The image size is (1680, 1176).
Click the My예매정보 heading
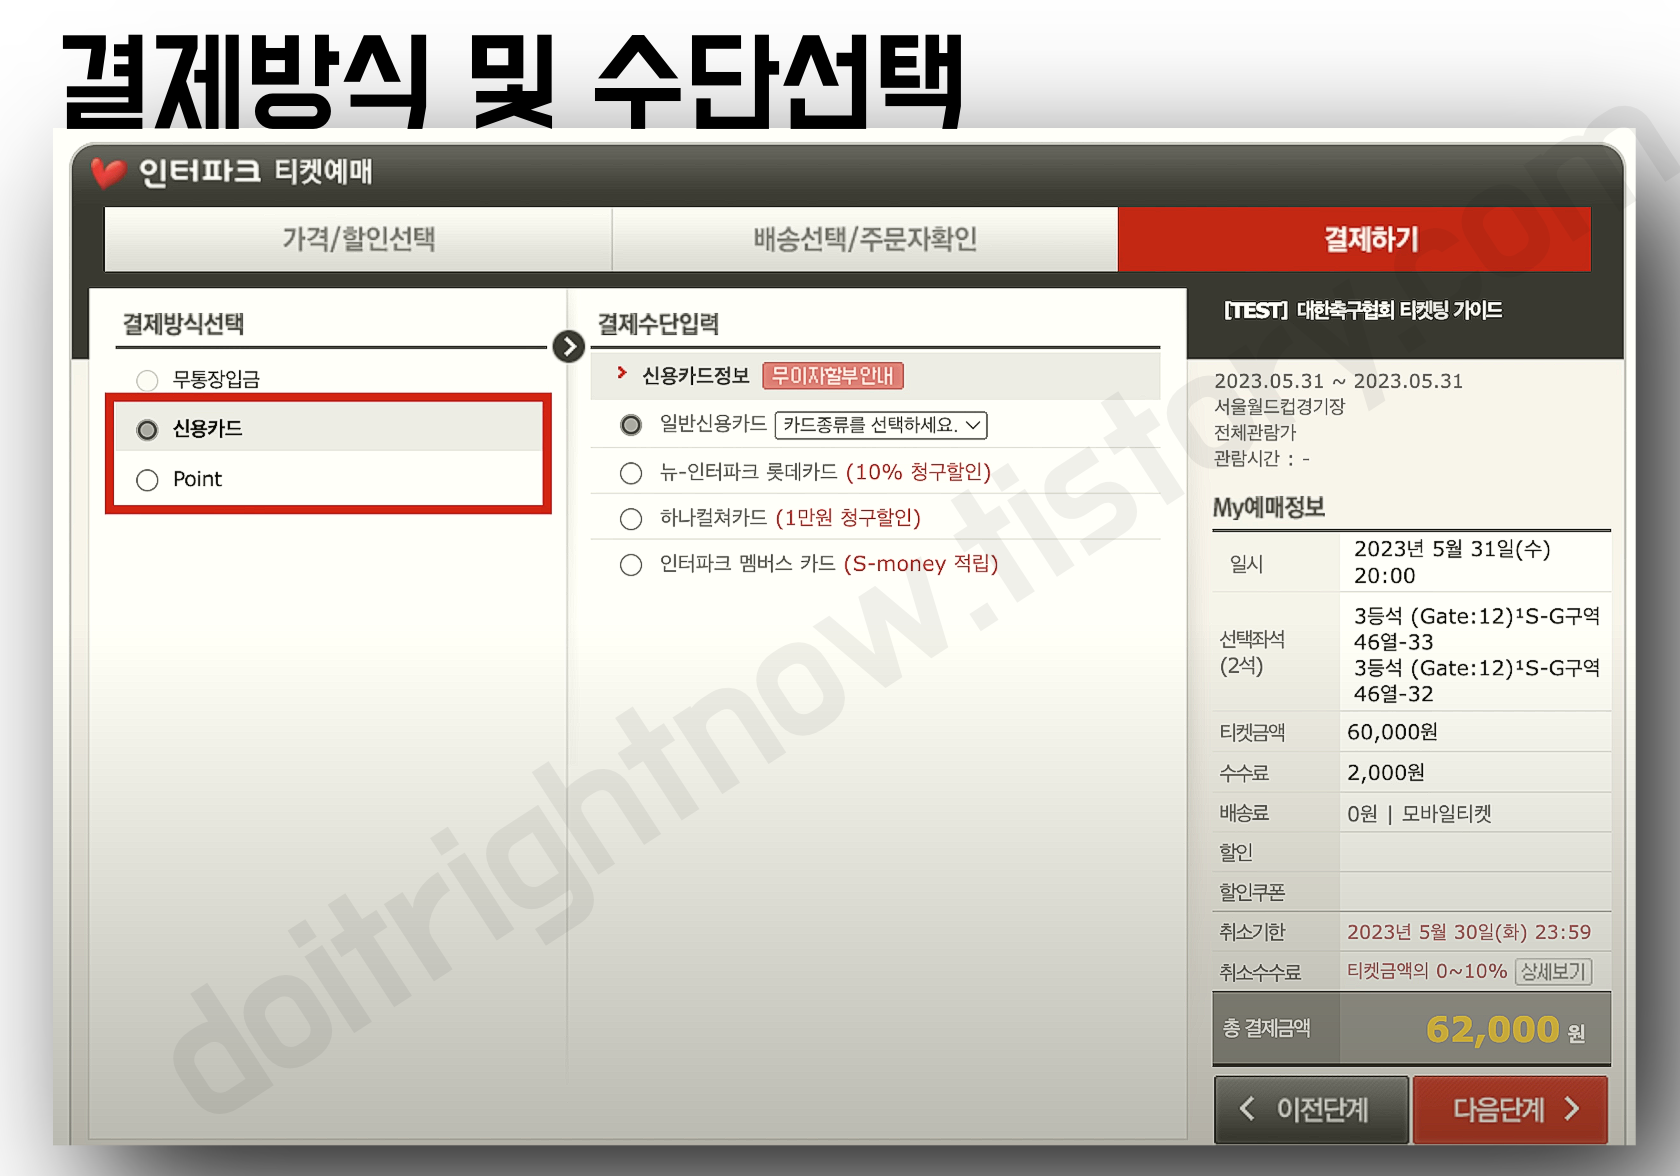pyautogui.click(x=1268, y=507)
